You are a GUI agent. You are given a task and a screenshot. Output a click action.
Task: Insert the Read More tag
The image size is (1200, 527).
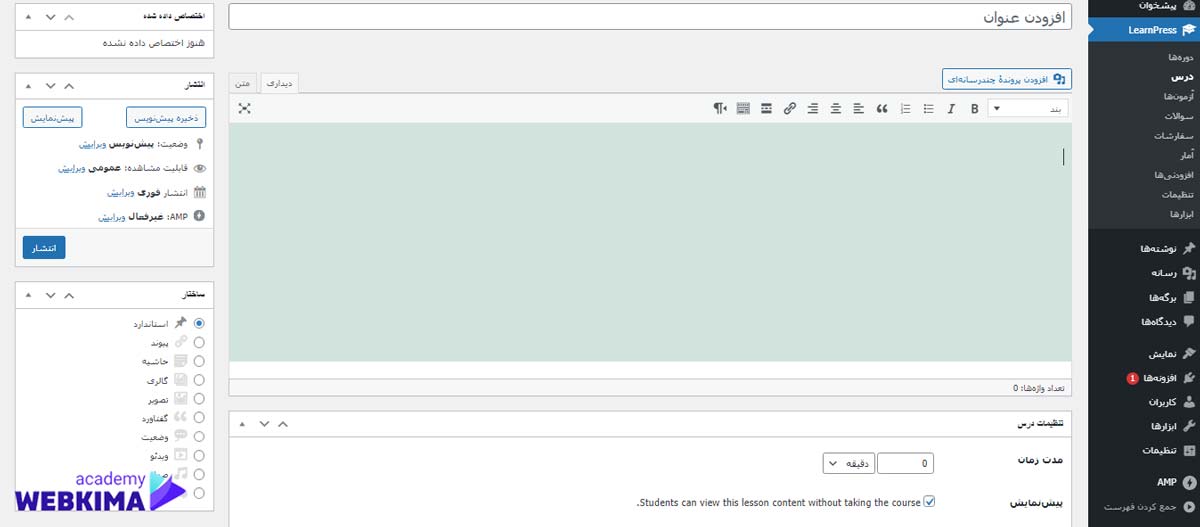click(x=766, y=108)
